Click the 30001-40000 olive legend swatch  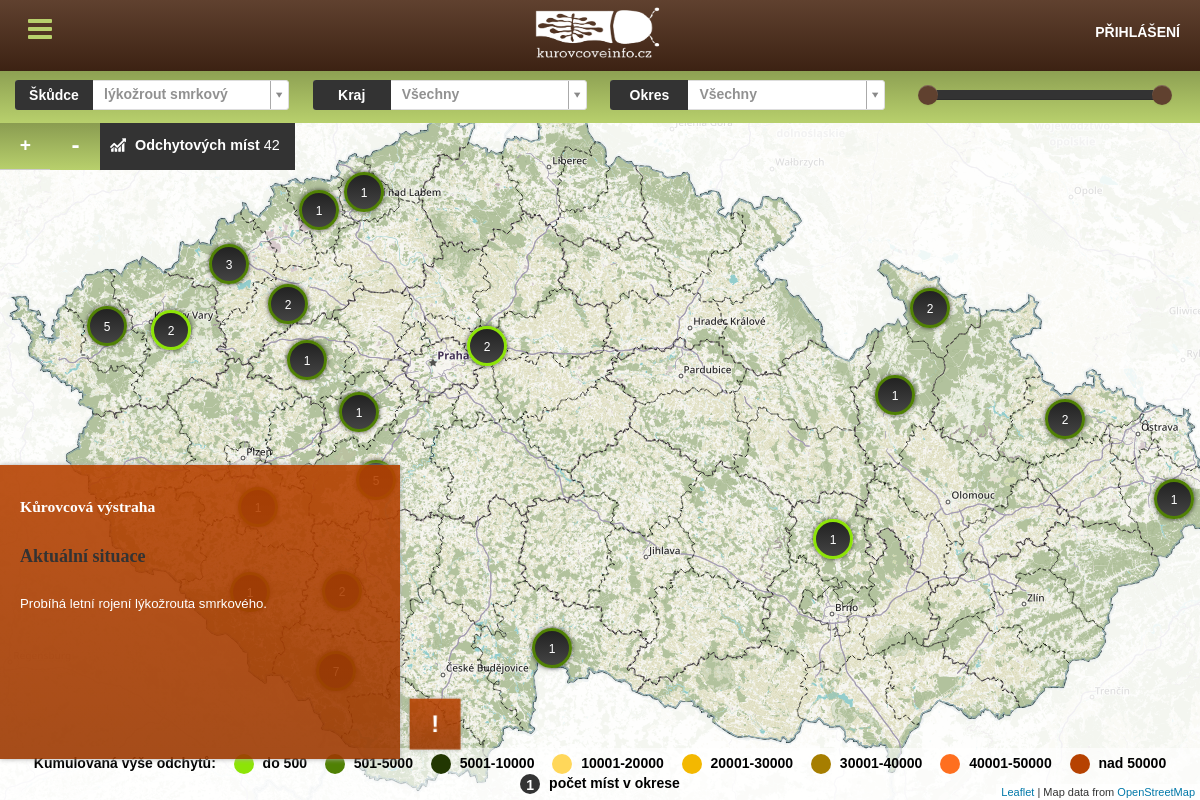pos(821,764)
